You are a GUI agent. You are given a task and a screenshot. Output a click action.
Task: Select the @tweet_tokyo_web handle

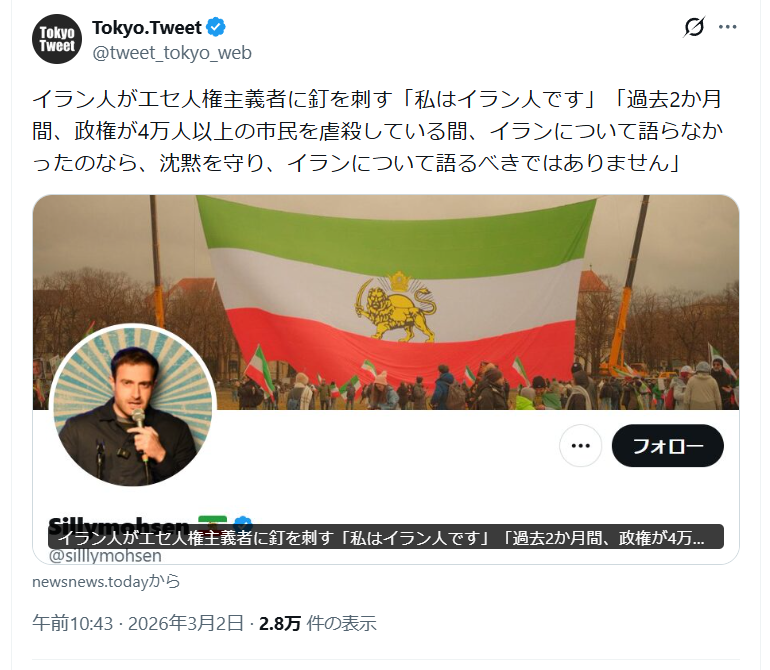(x=172, y=53)
